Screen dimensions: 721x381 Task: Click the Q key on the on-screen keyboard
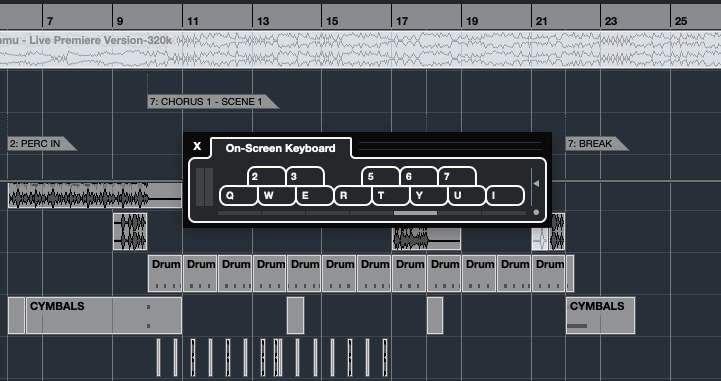(x=238, y=196)
